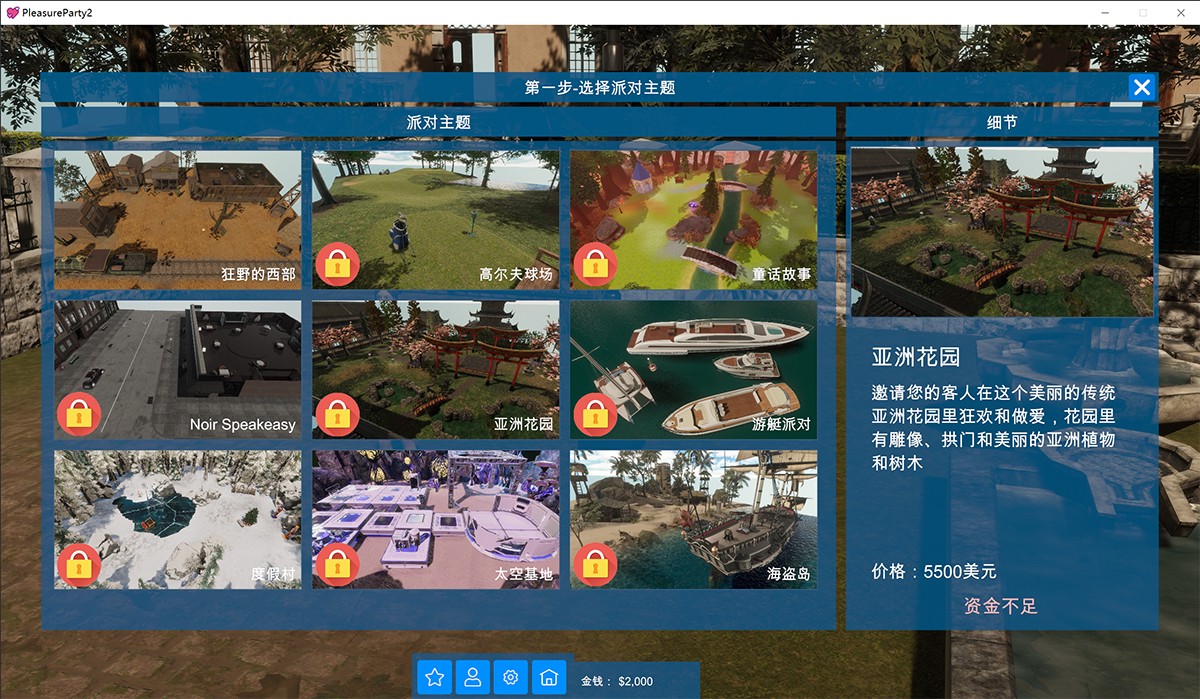
Task: Click the lock icon on 太空基地 theme
Action: click(337, 564)
